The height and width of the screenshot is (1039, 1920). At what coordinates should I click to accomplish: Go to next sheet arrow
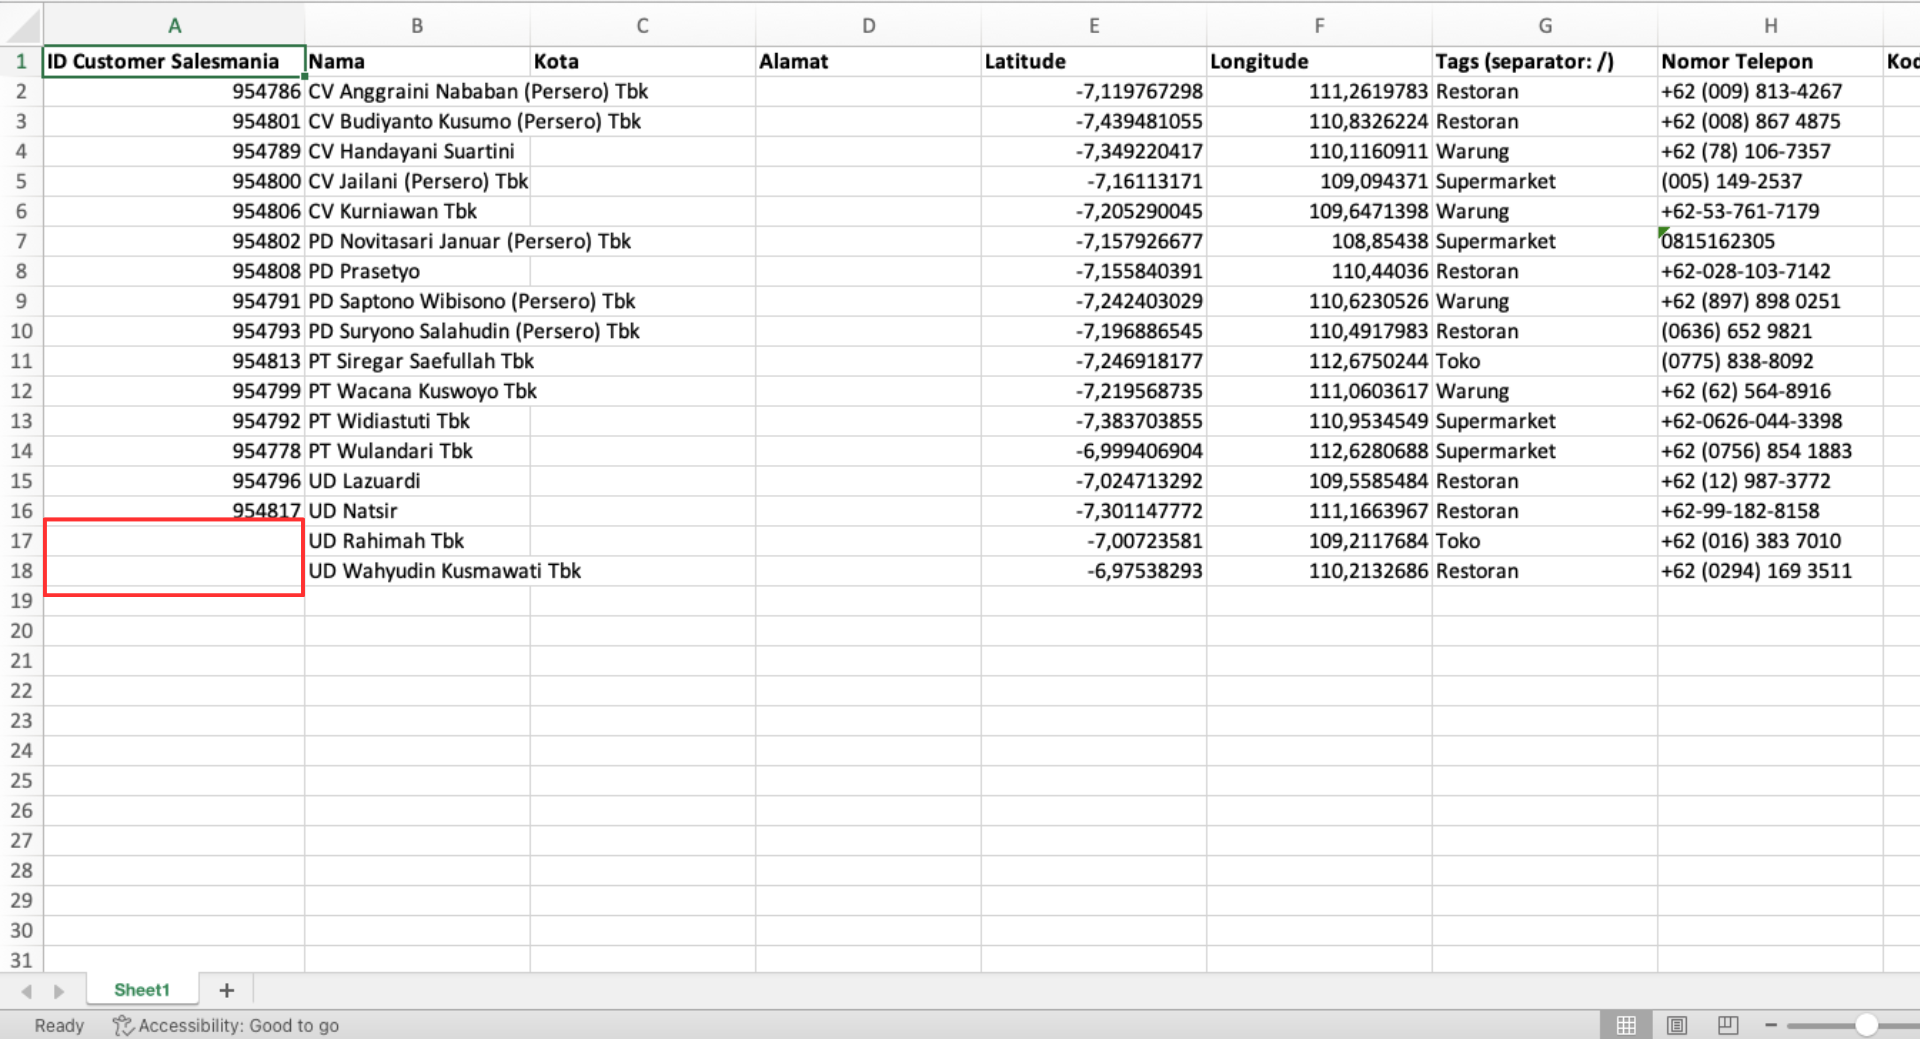[59, 991]
